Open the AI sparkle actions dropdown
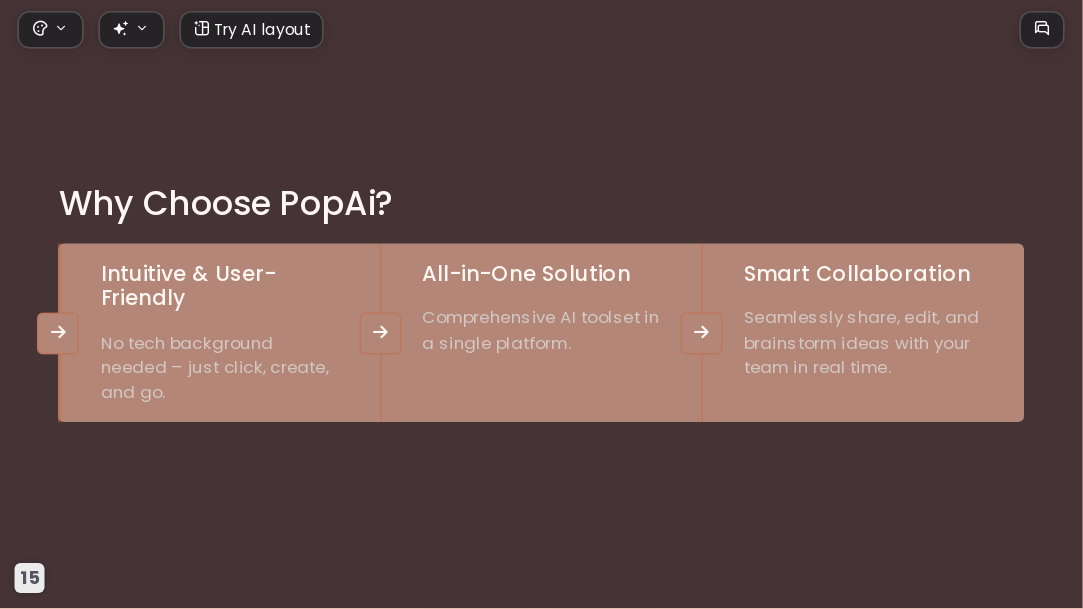 (x=131, y=30)
